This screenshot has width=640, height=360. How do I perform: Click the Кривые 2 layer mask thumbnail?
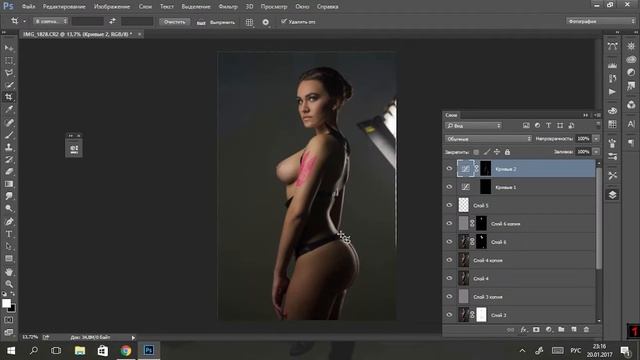click(x=486, y=169)
